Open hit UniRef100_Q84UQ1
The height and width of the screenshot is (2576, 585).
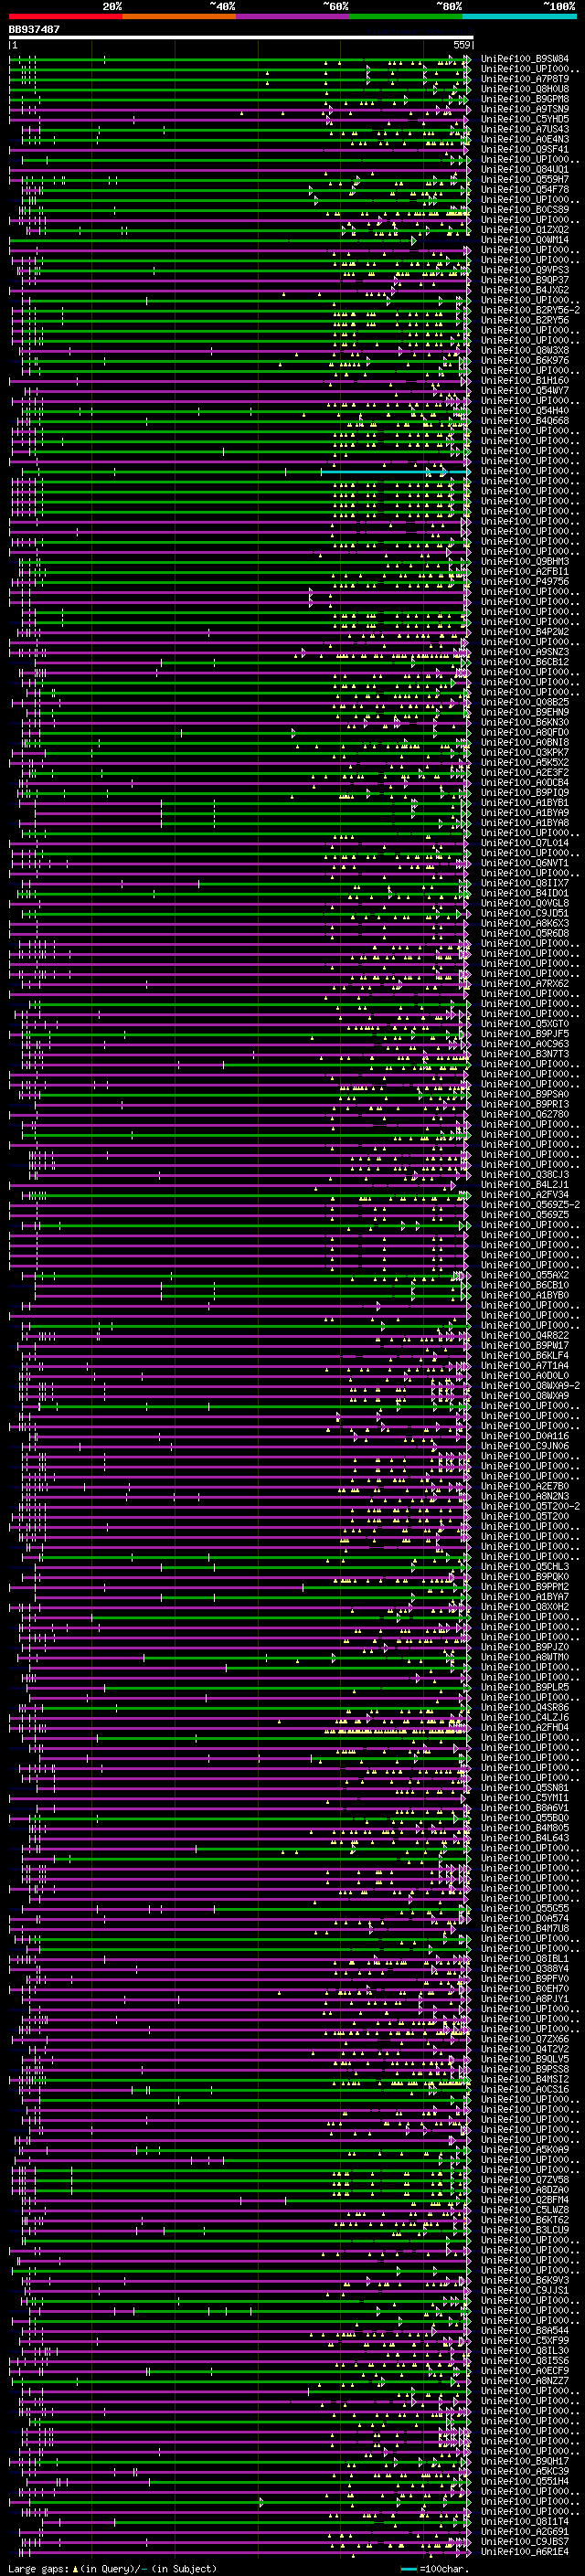525,170
